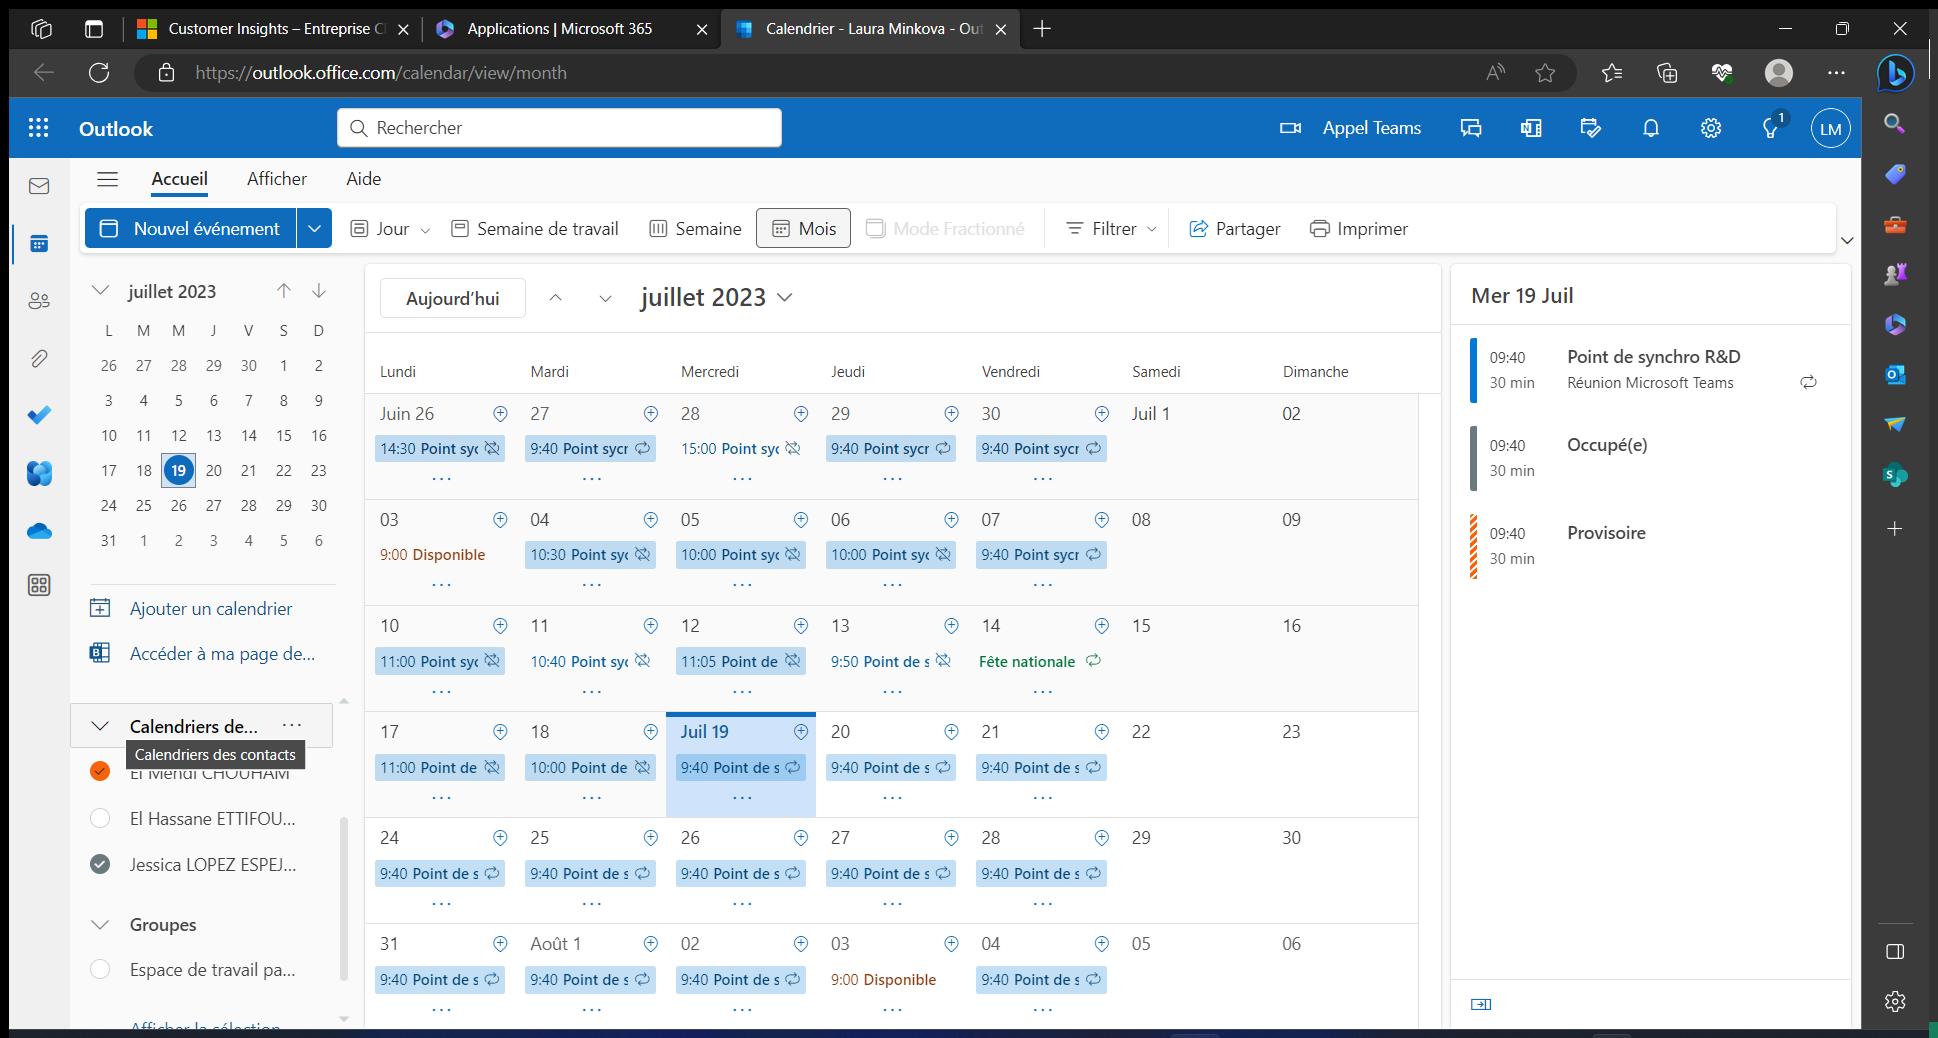Image resolution: width=1938 pixels, height=1038 pixels.
Task: Open OneDrive cloud icon in sidebar
Action: [x=39, y=531]
